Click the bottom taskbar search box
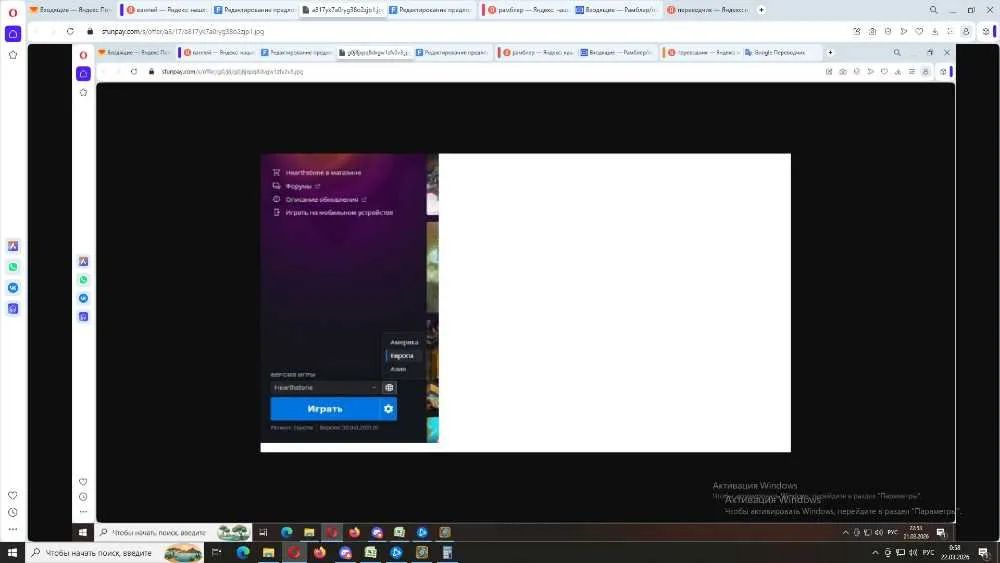The image size is (1000, 563). [115, 553]
